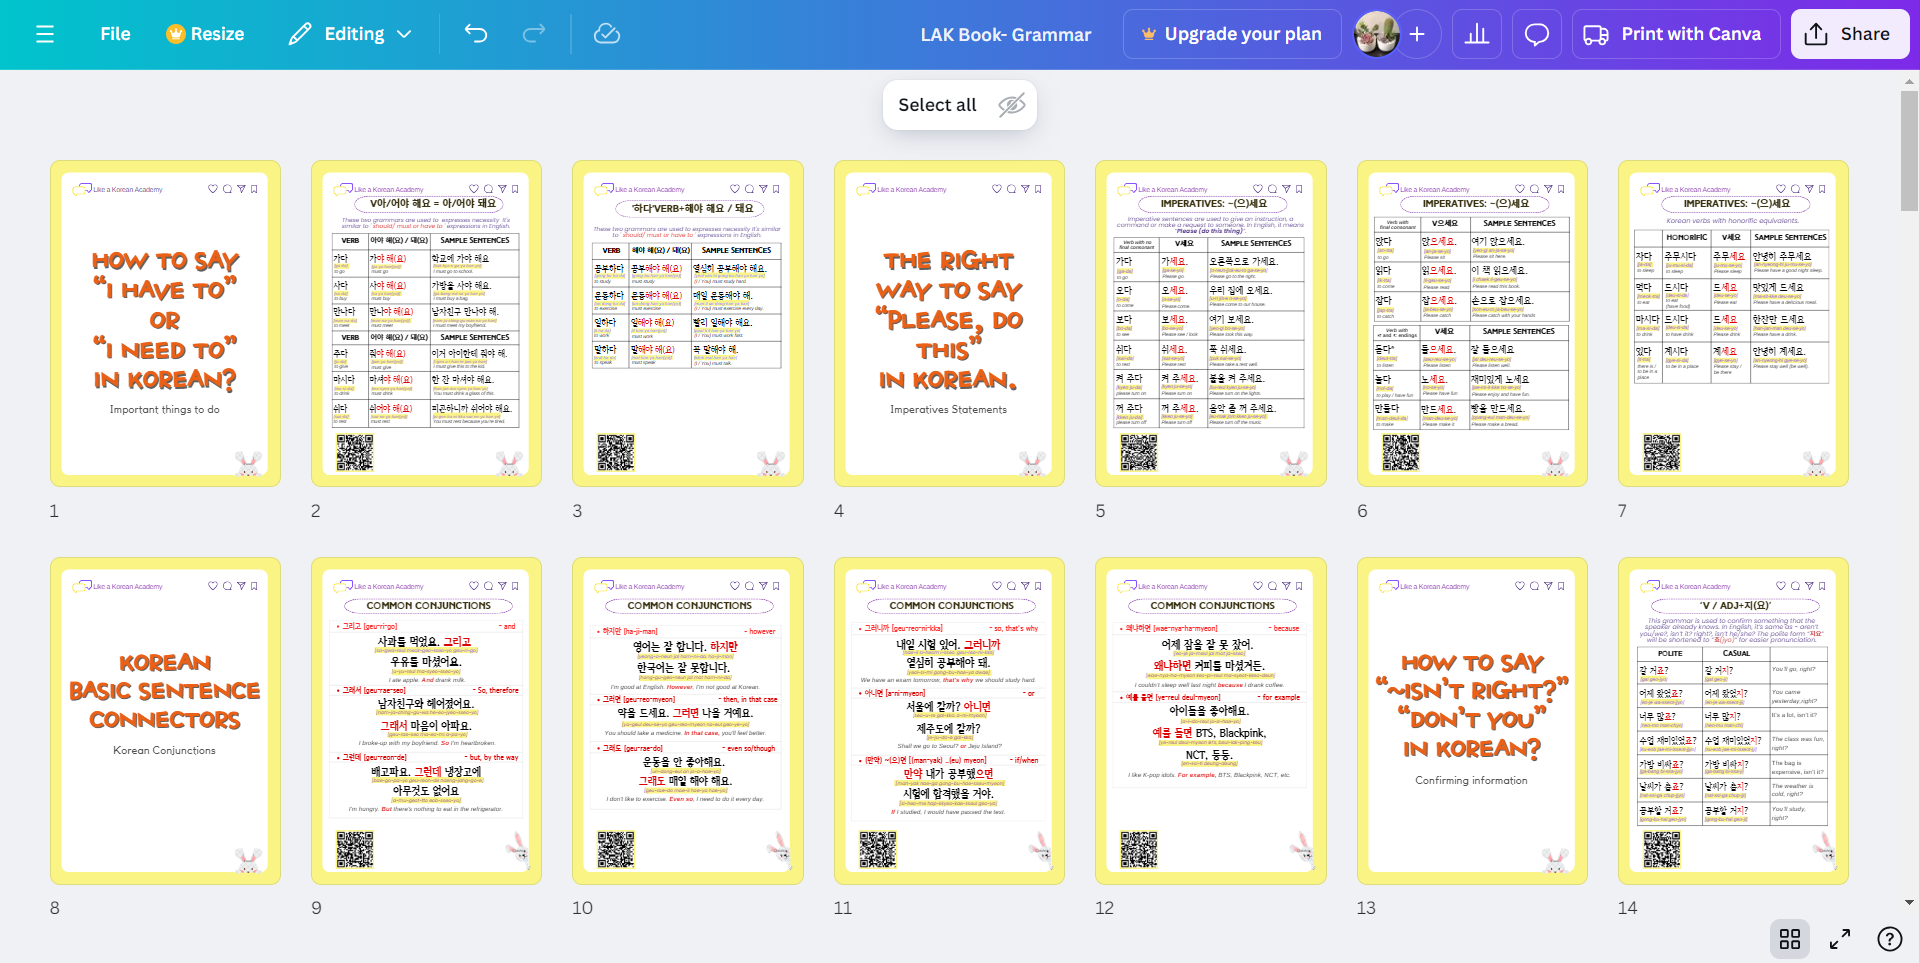Select page 11 Common Conjunctions thumbnail
Image resolution: width=1920 pixels, height=963 pixels.
pyautogui.click(x=950, y=721)
